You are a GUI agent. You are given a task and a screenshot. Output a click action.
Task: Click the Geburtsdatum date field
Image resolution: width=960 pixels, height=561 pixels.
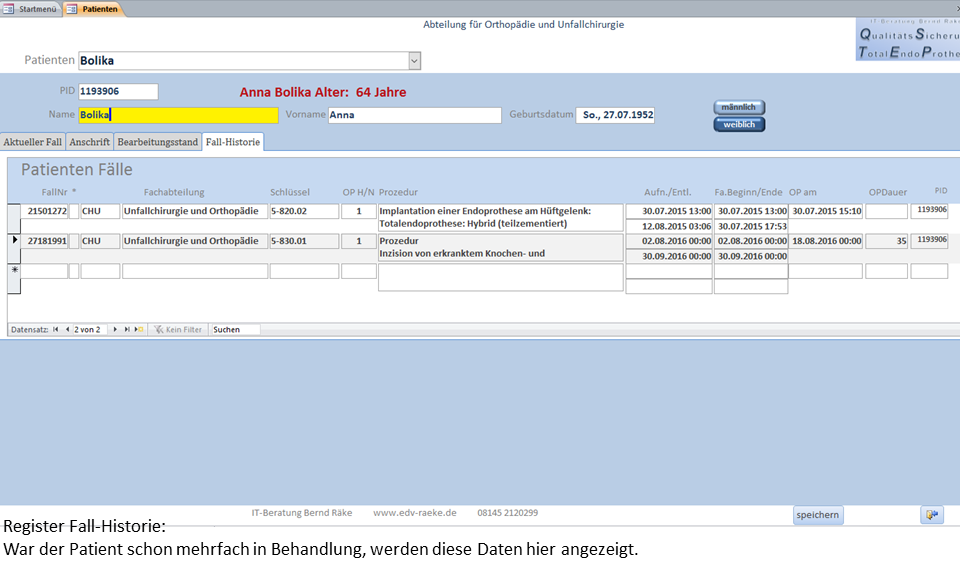615,115
